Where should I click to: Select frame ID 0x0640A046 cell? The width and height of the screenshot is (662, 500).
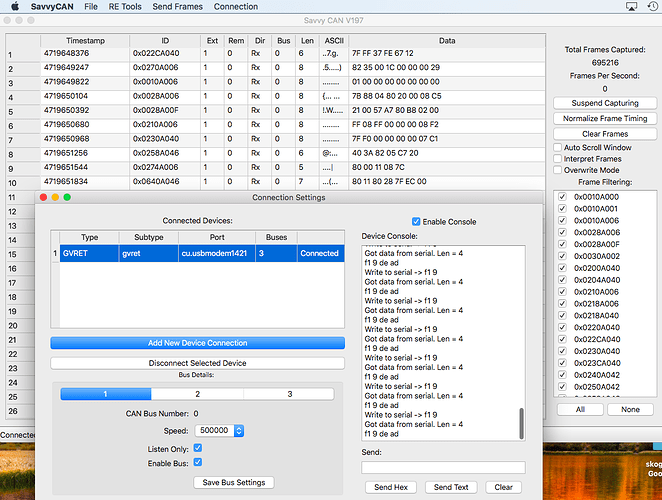(x=165, y=182)
